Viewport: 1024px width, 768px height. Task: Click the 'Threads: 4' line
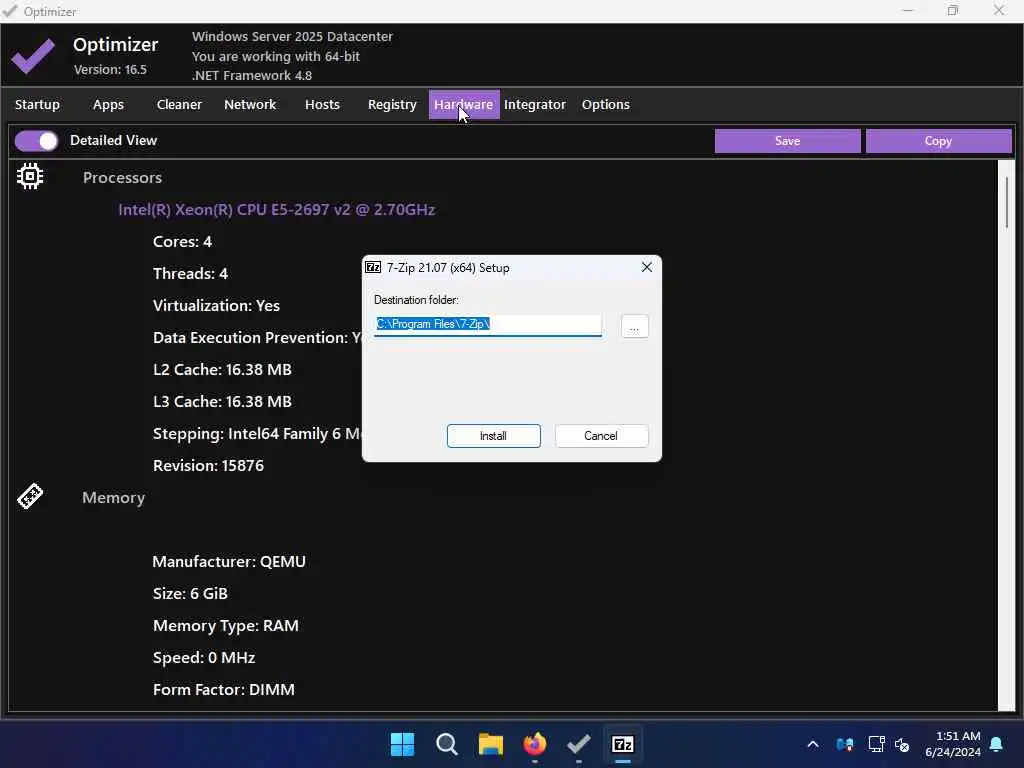click(191, 274)
